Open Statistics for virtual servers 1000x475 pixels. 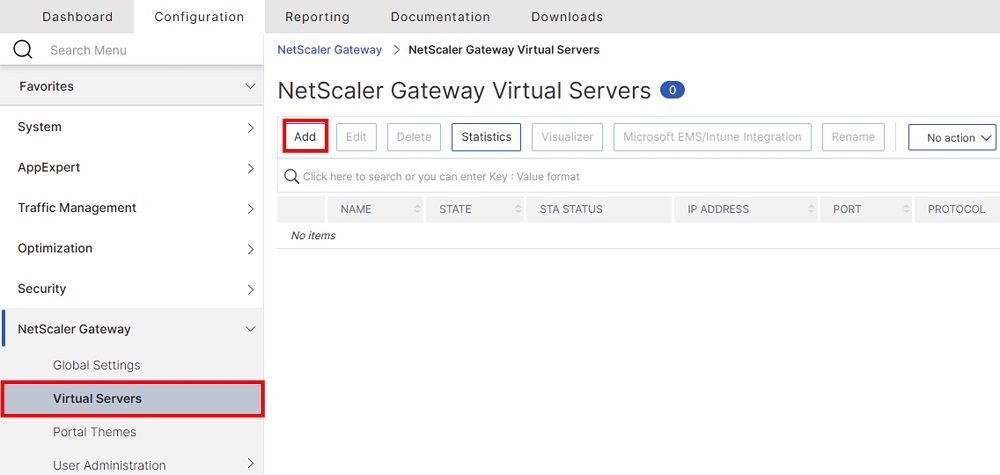[x=486, y=137]
